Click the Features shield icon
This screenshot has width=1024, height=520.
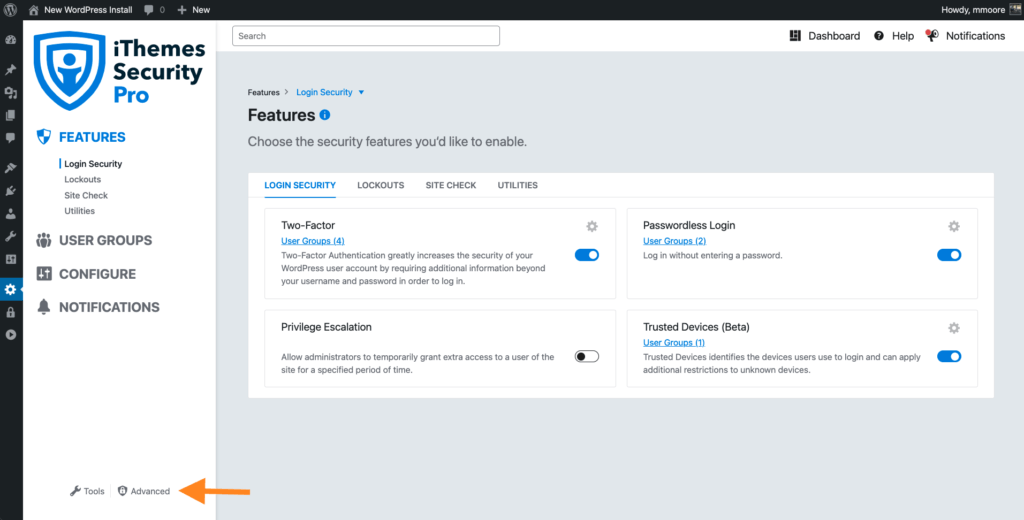44,137
